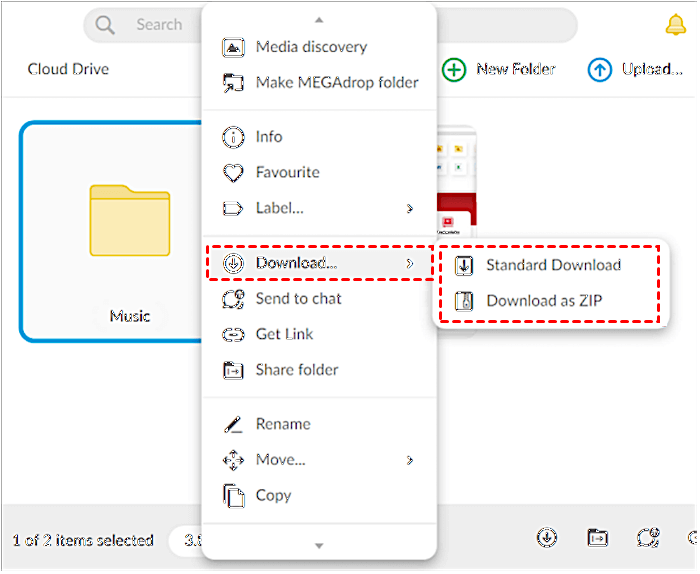This screenshot has width=700, height=574.
Task: Choose Standard Download from submenu
Action: [550, 265]
